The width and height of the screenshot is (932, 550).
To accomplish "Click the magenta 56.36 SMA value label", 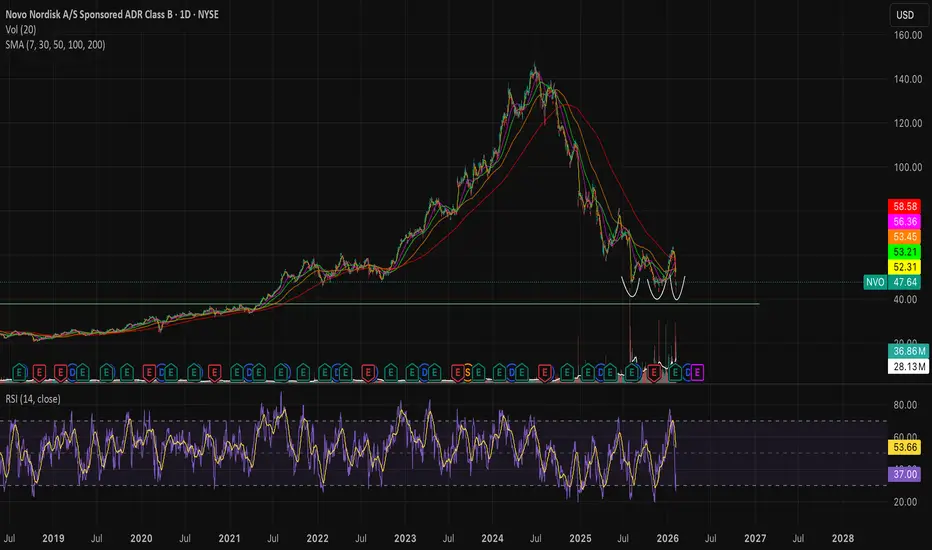I will [x=905, y=221].
